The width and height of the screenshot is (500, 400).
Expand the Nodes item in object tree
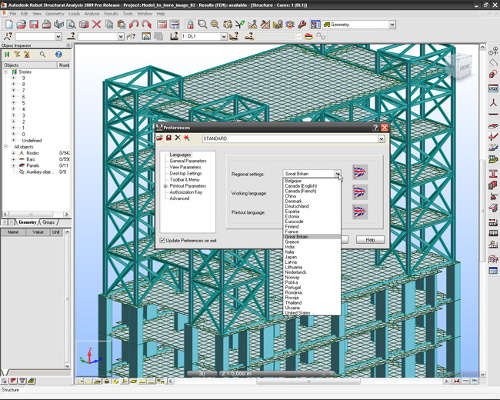tap(14, 153)
